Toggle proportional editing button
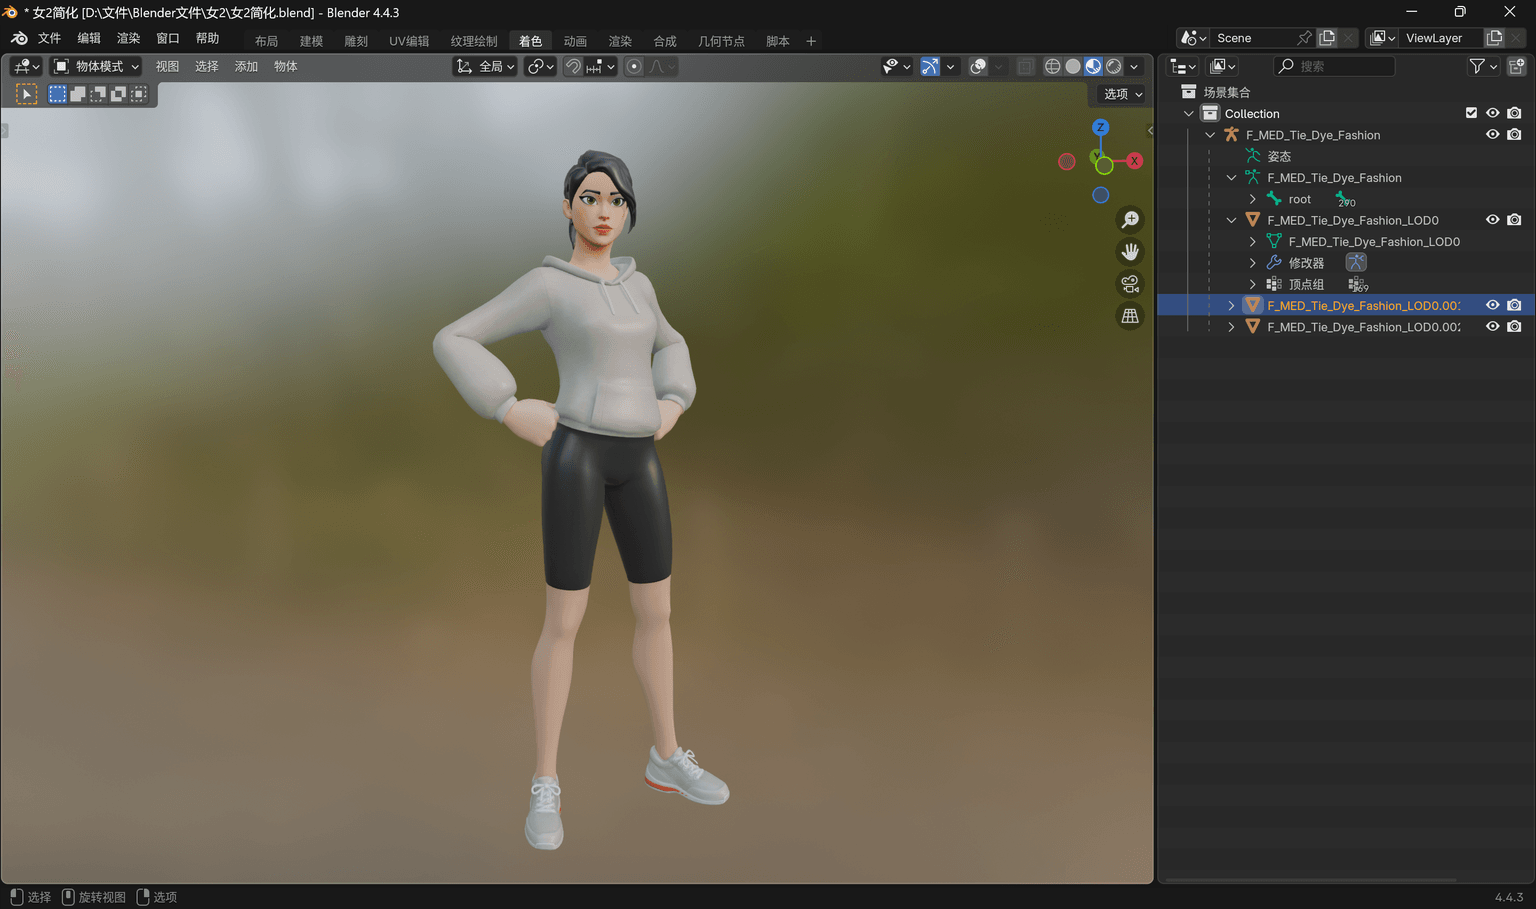This screenshot has width=1536, height=909. click(634, 66)
